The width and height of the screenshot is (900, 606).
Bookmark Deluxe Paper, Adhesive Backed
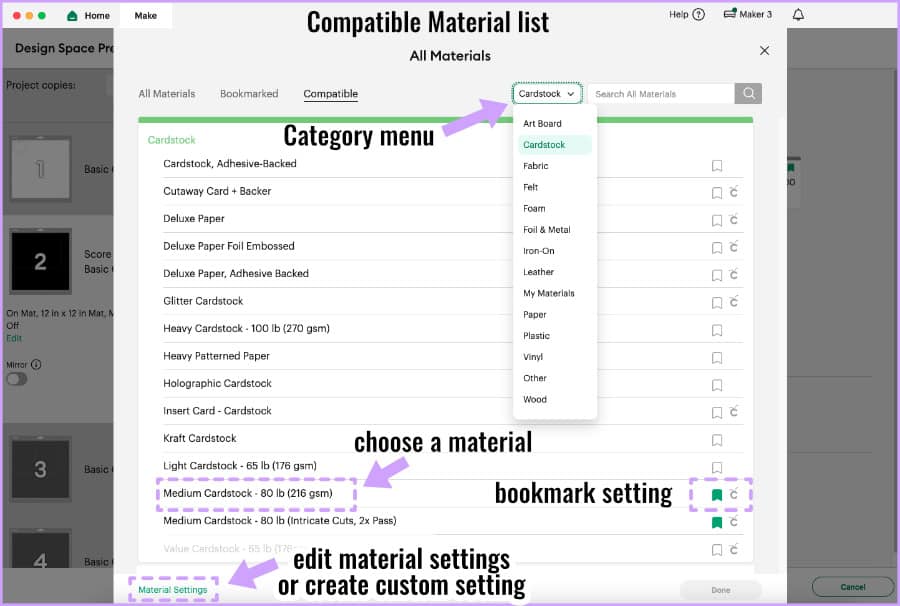(x=716, y=275)
